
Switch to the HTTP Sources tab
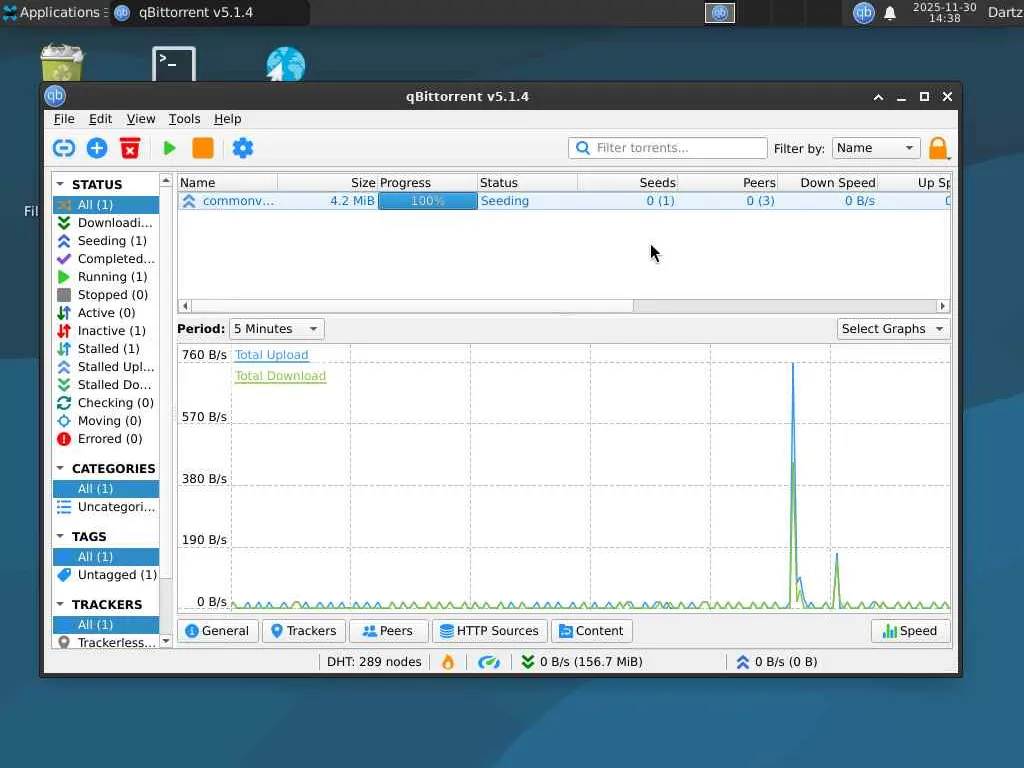click(x=489, y=631)
